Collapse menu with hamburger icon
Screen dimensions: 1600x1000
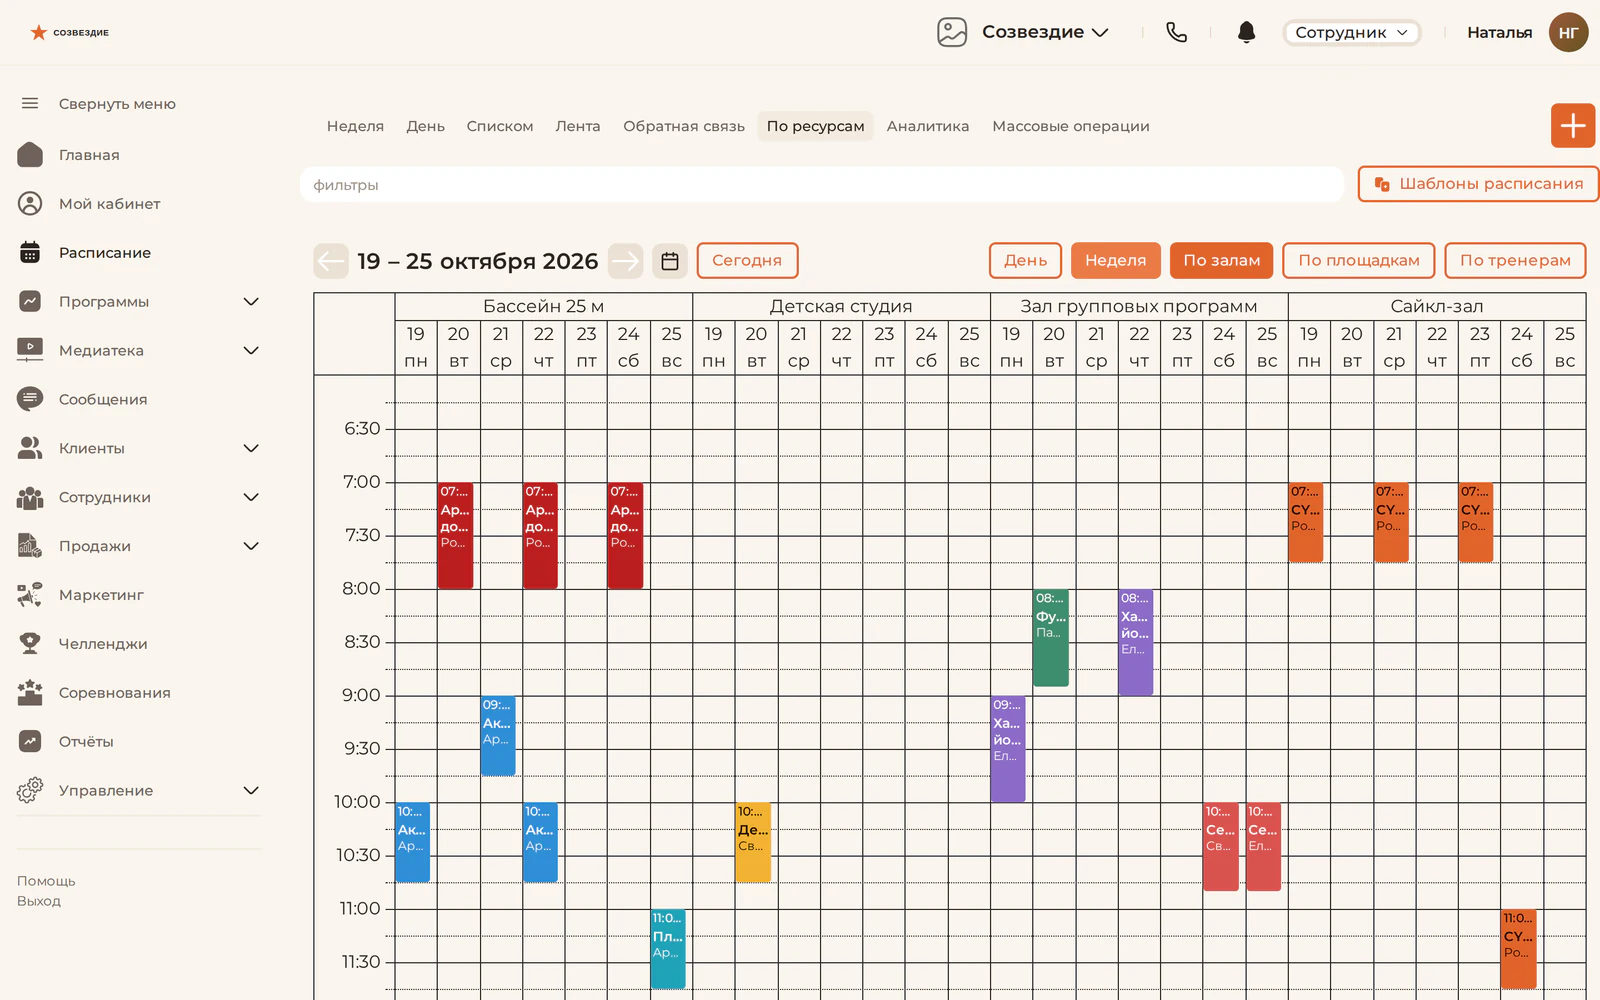point(30,103)
